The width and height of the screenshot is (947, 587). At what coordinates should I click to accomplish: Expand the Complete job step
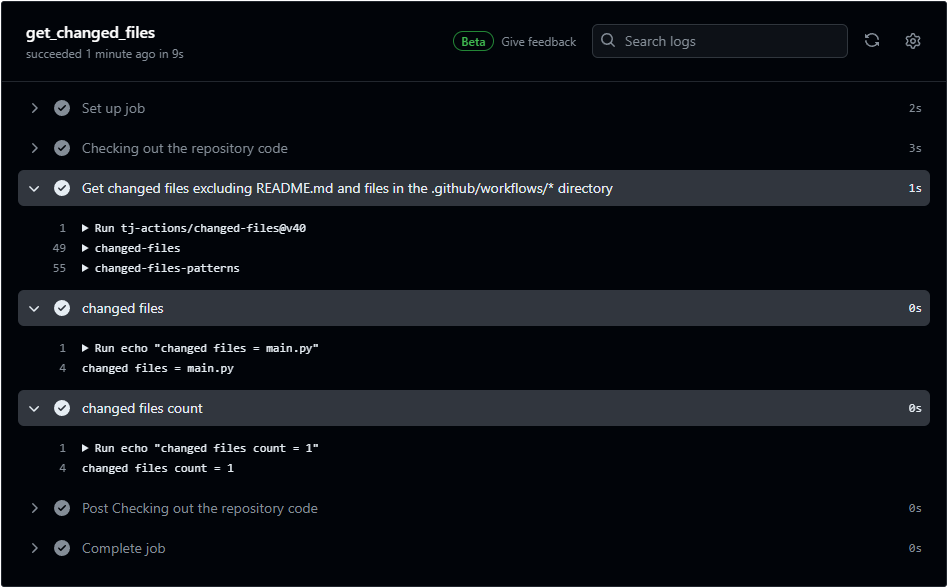[x=35, y=548]
